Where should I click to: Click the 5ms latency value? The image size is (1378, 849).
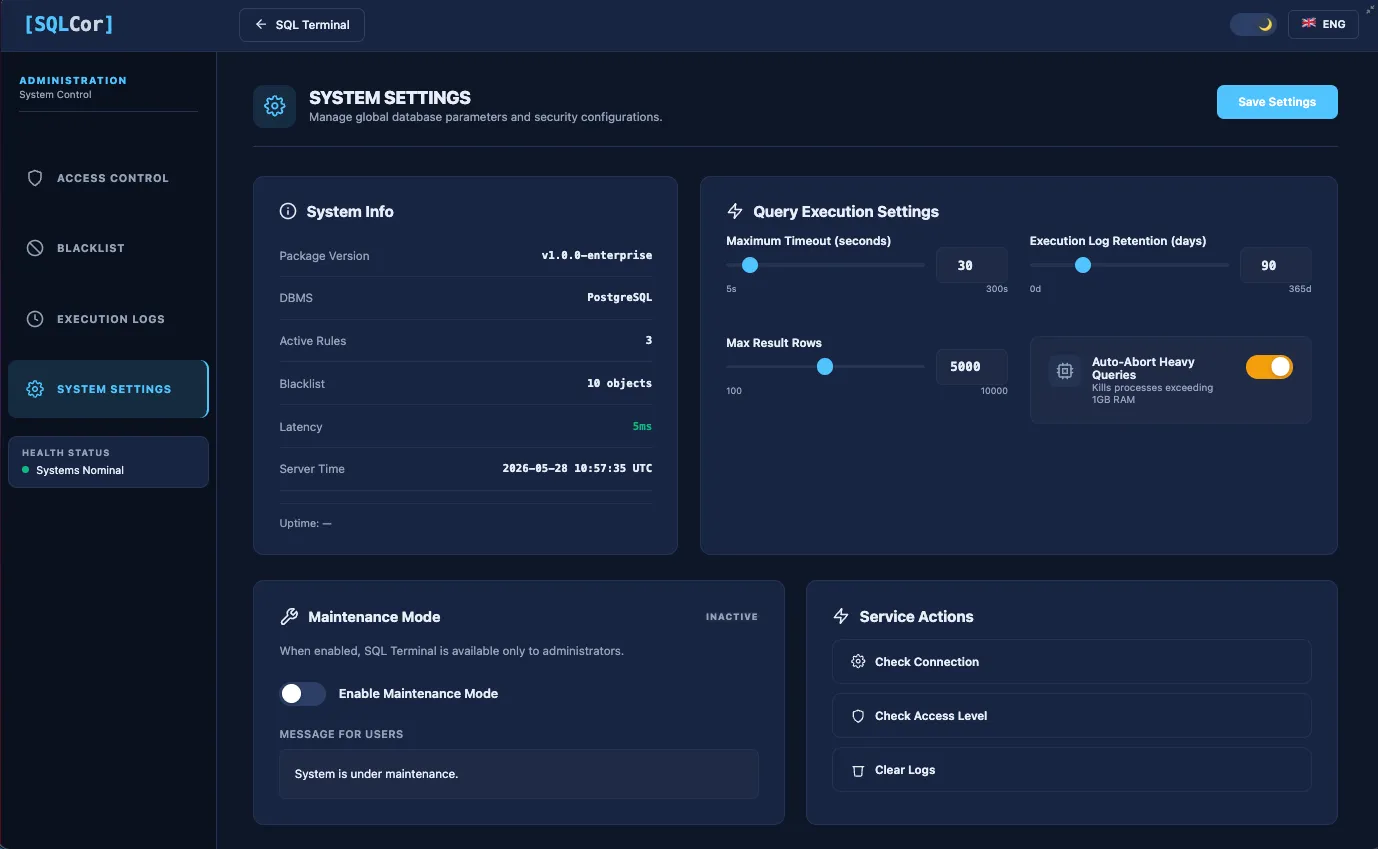point(642,427)
